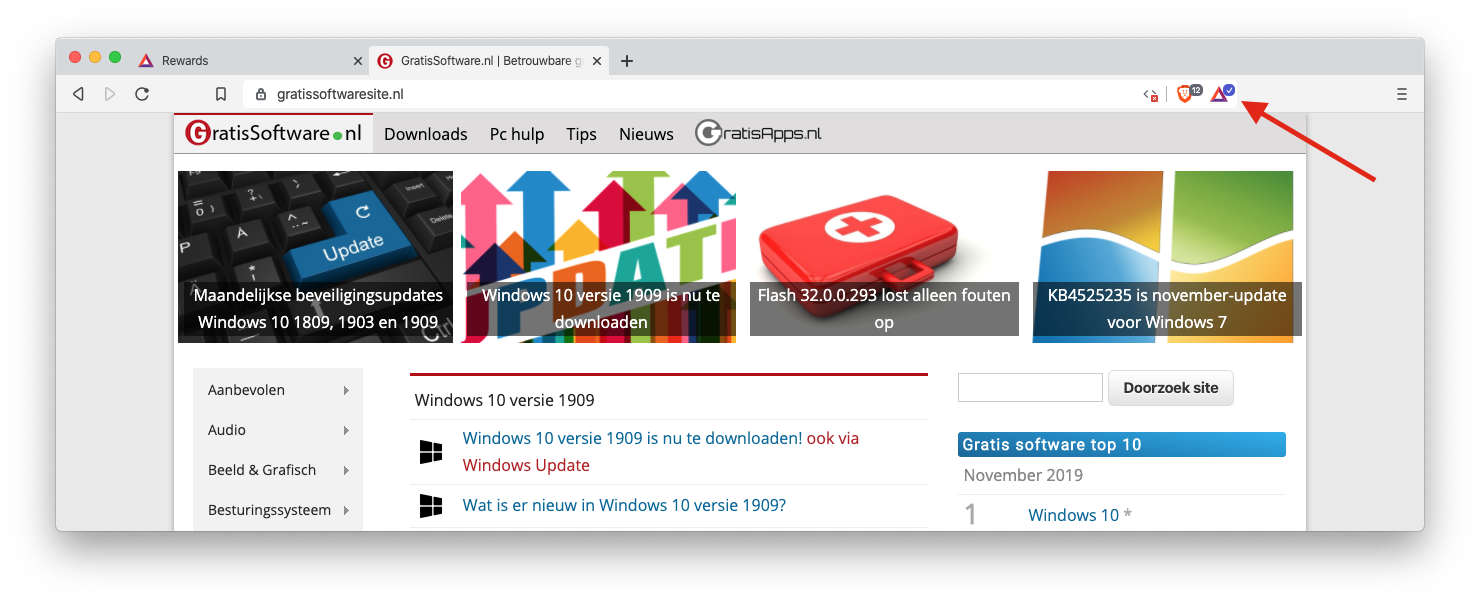Click the bookmark icon beside address bar
Image resolution: width=1480 pixels, height=605 pixels.
pyautogui.click(x=221, y=94)
